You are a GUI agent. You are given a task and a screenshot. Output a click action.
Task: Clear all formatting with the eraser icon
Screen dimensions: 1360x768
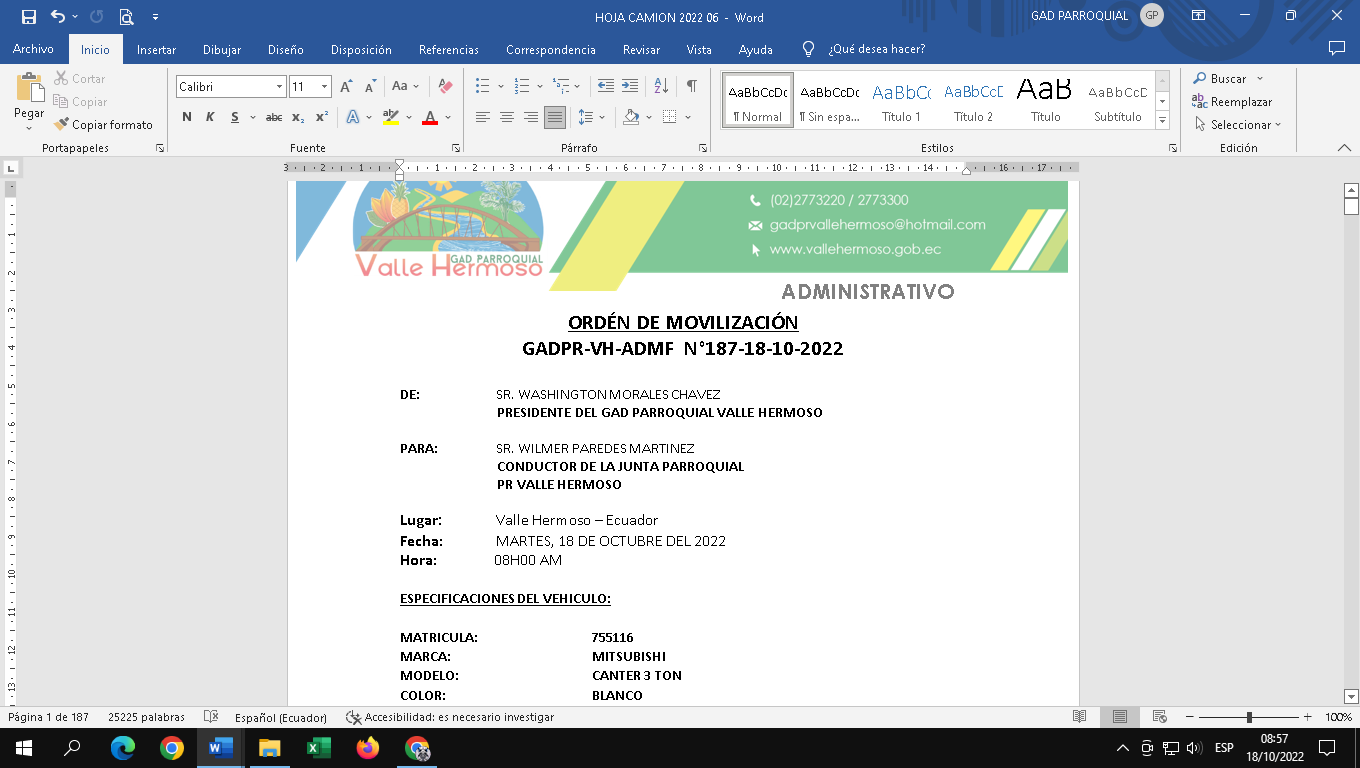[x=446, y=87]
